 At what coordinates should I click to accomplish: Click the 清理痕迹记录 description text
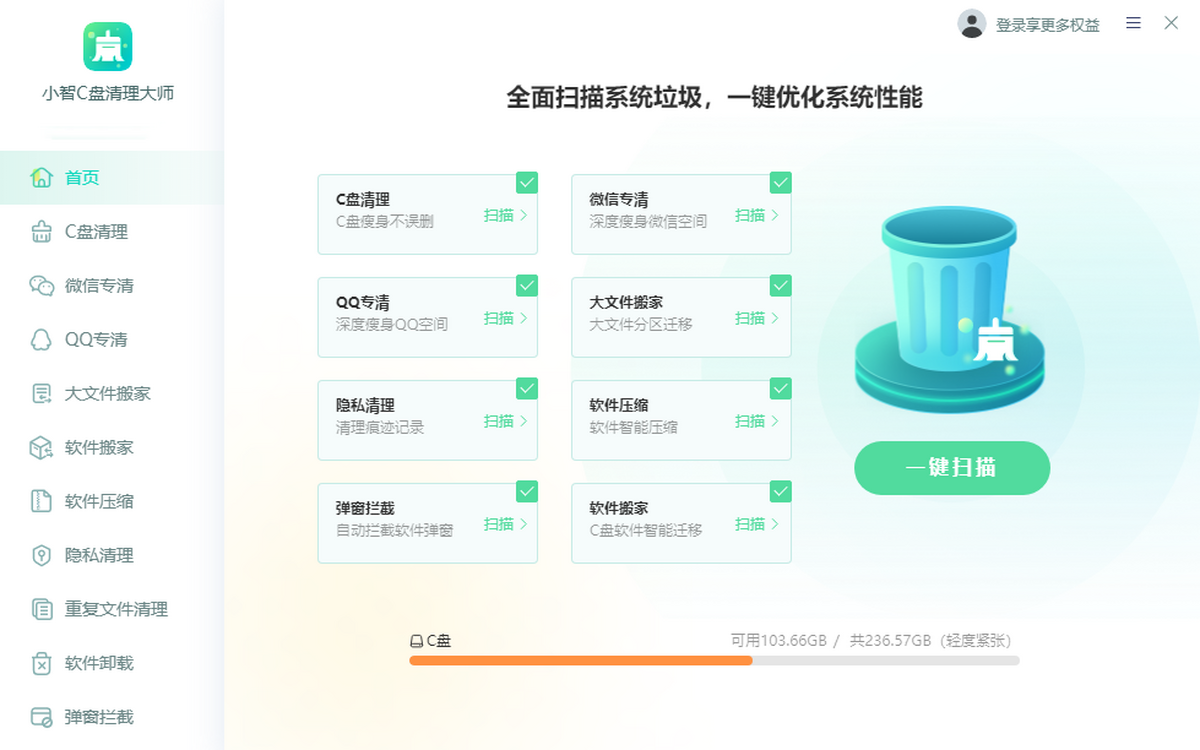380,428
